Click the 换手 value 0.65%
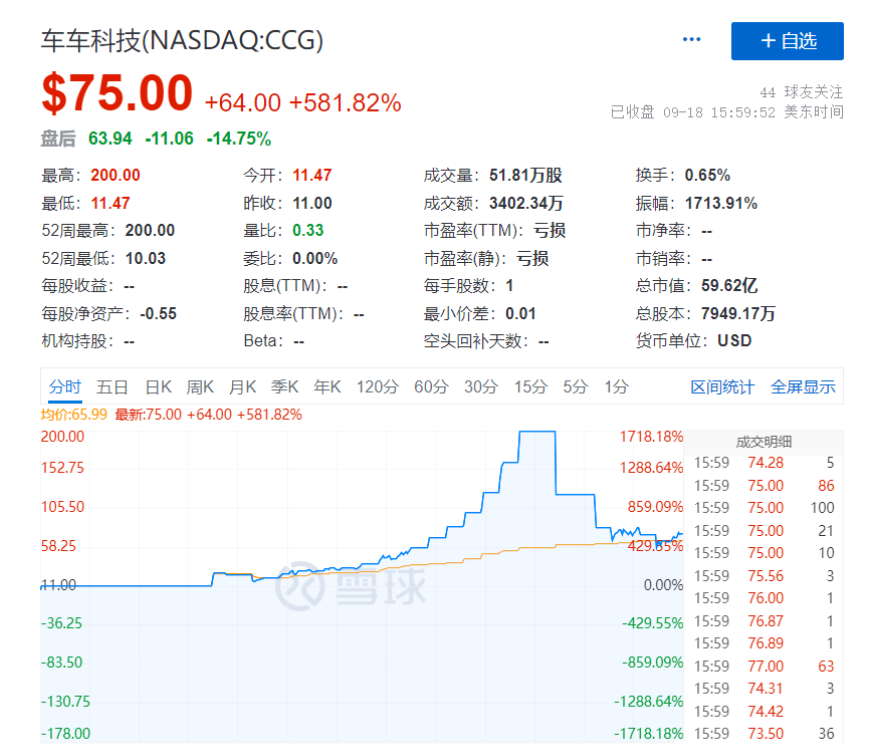880x744 pixels. tap(707, 175)
